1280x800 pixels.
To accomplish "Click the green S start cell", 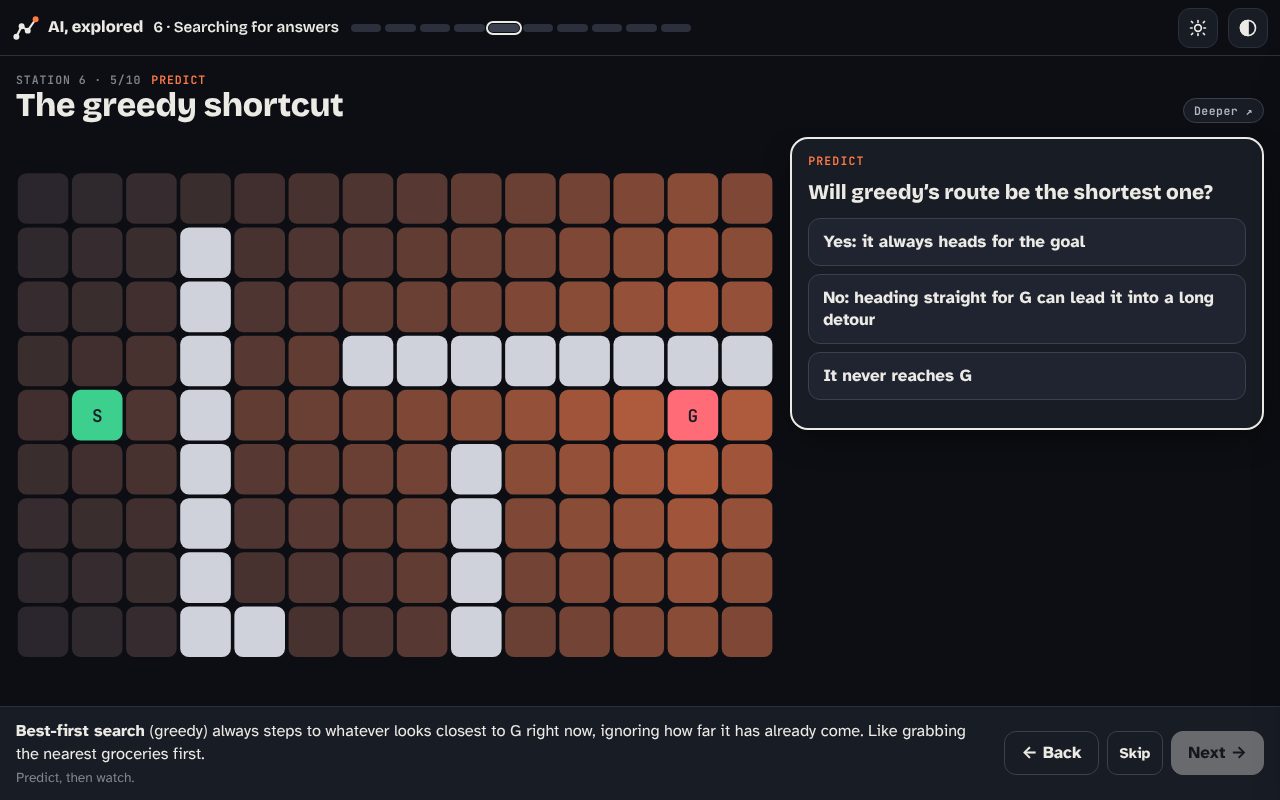I will 97,415.
